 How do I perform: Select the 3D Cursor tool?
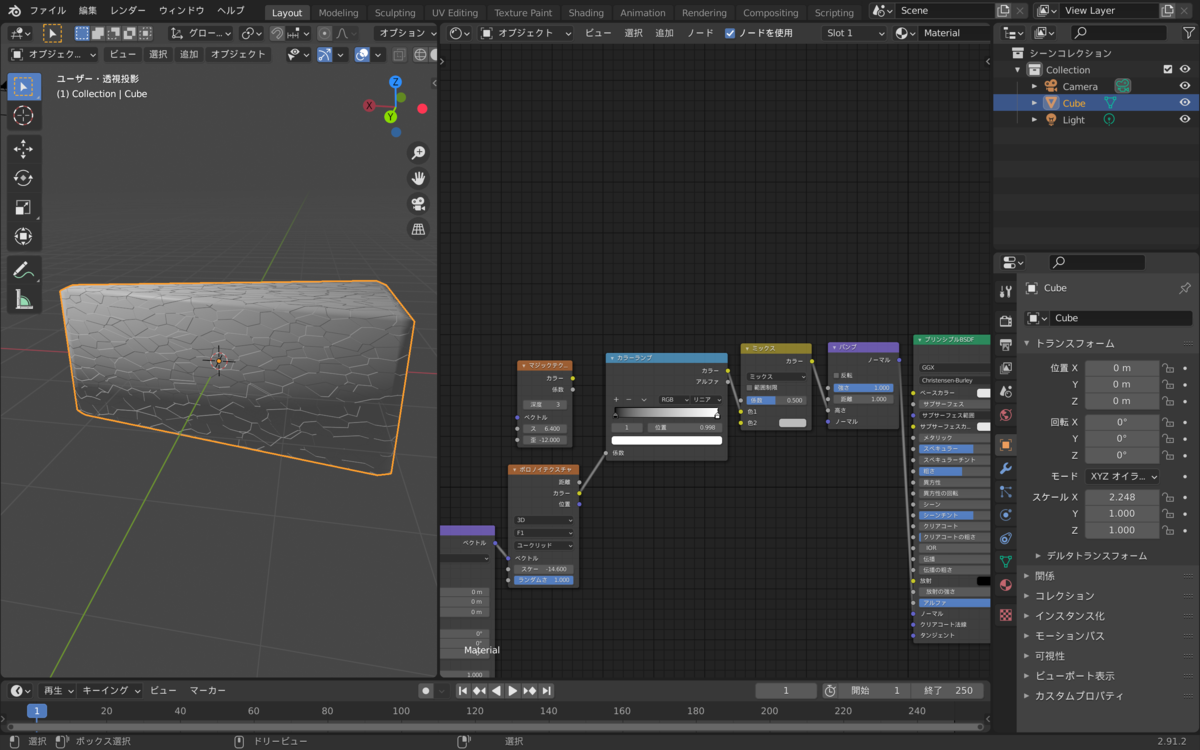click(x=23, y=116)
